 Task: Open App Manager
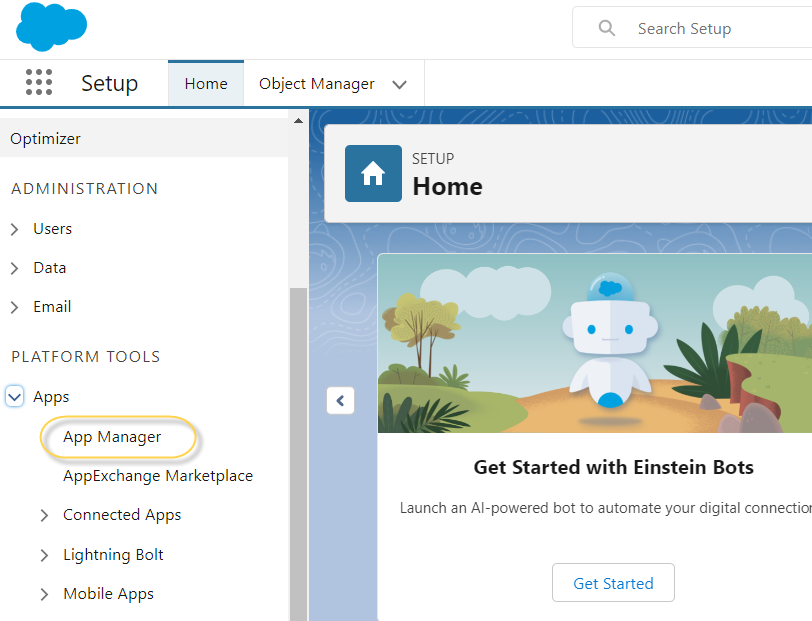tap(112, 437)
